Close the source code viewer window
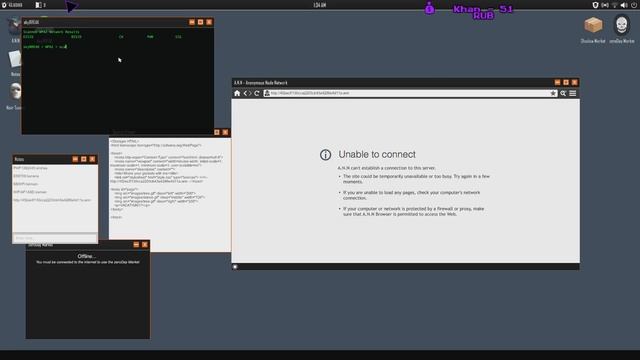Viewport: 640px width, 360px height. pyautogui.click(x=225, y=132)
